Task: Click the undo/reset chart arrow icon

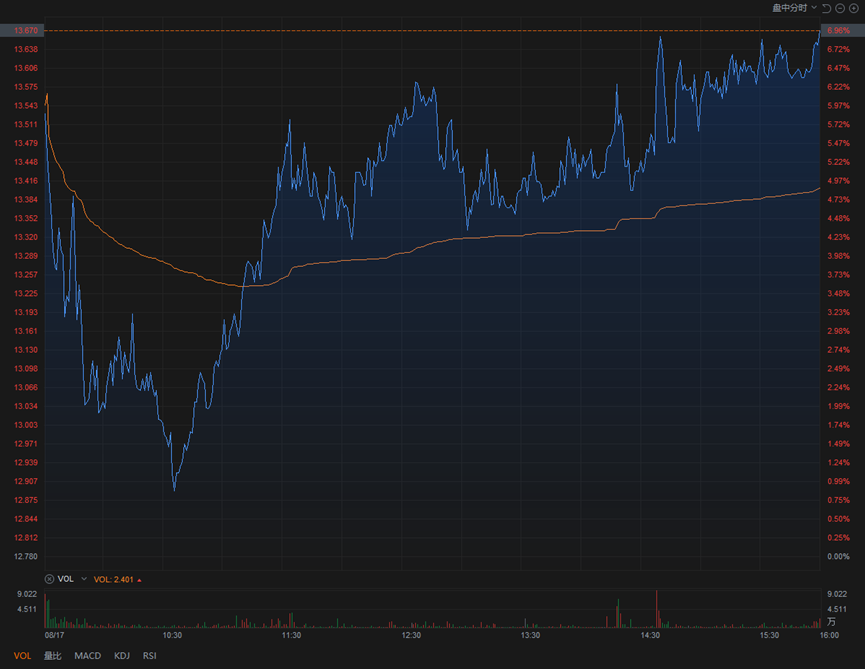Action: coord(827,8)
